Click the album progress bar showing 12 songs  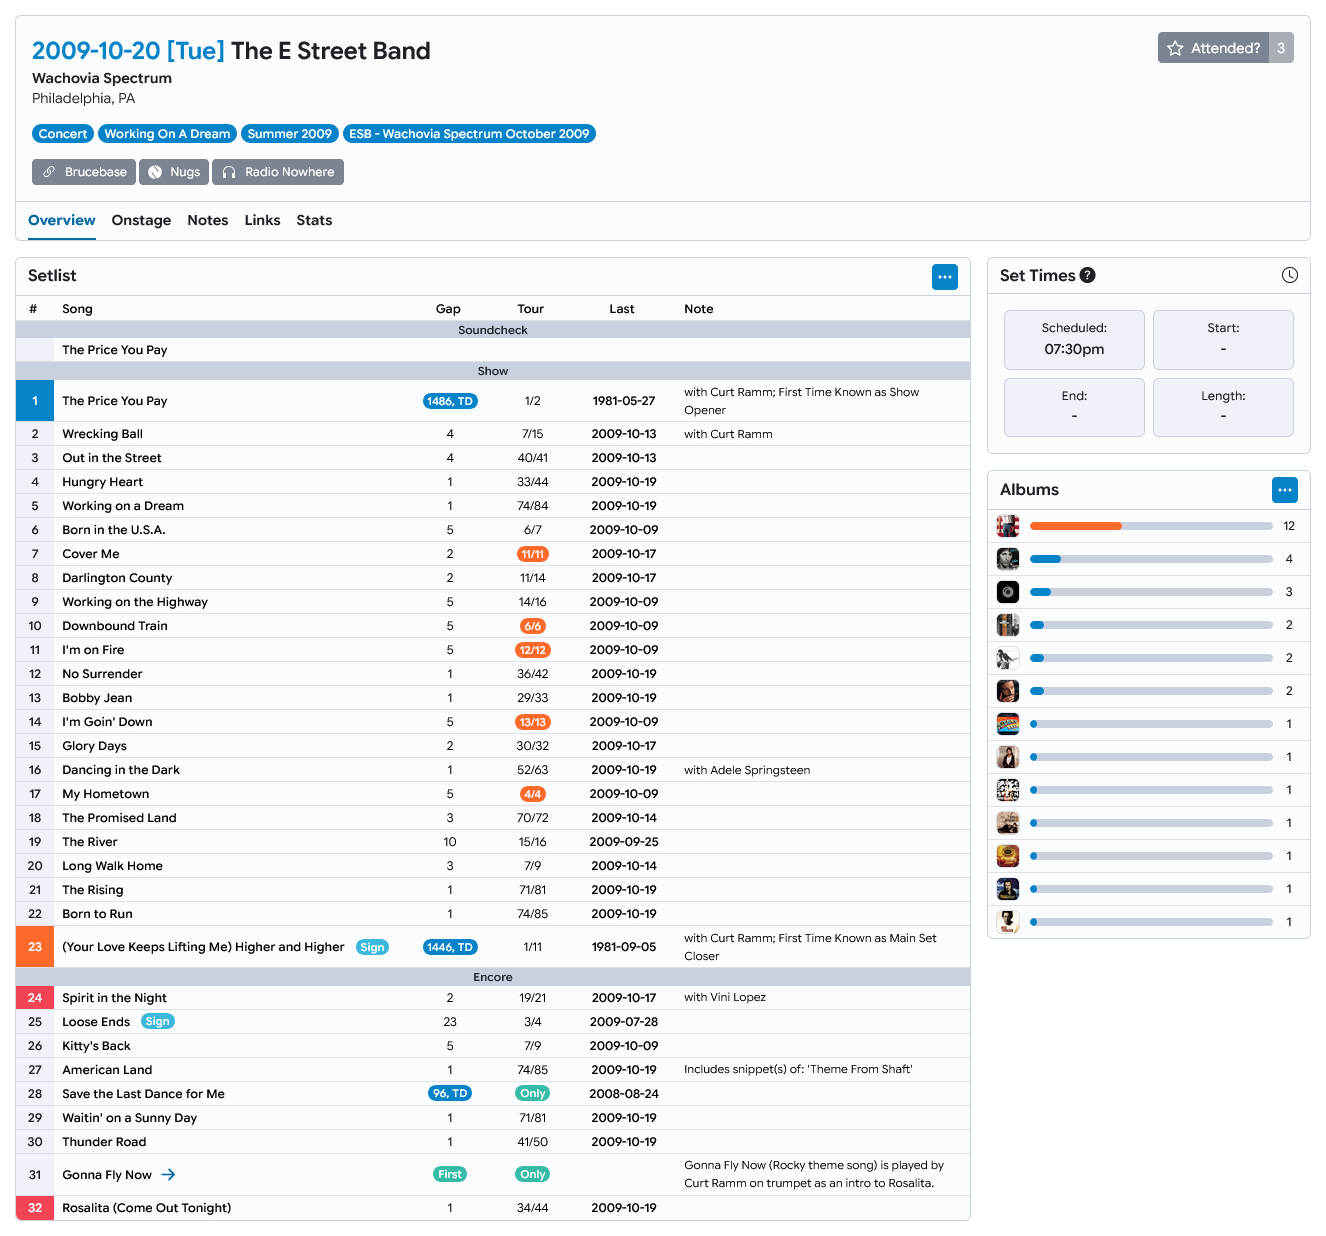click(1151, 526)
